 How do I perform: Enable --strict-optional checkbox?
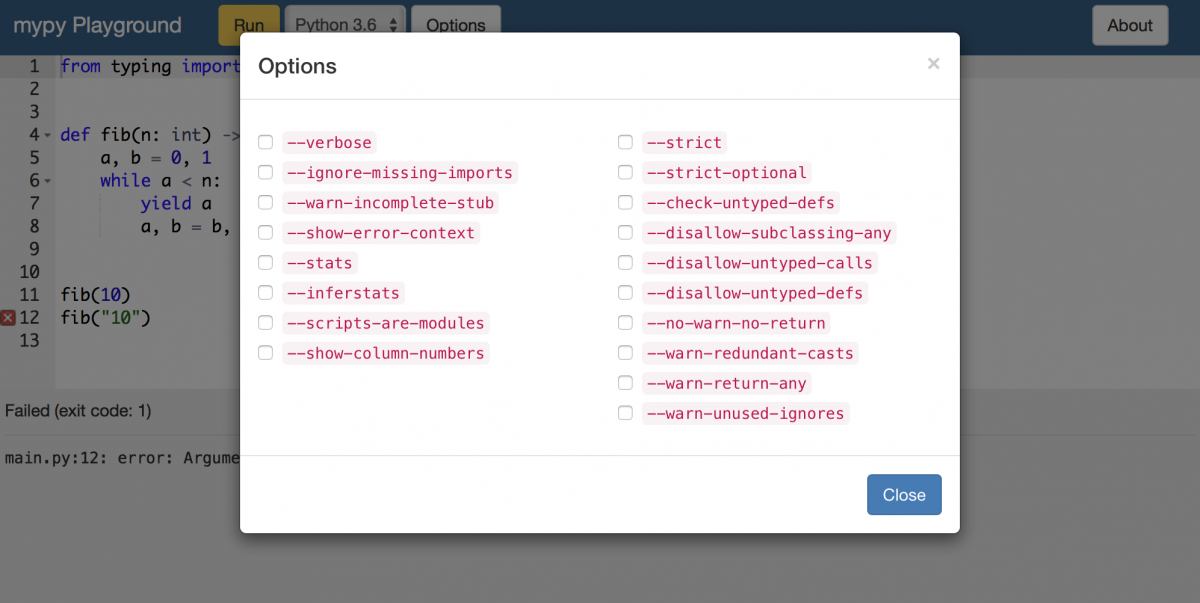pos(625,172)
